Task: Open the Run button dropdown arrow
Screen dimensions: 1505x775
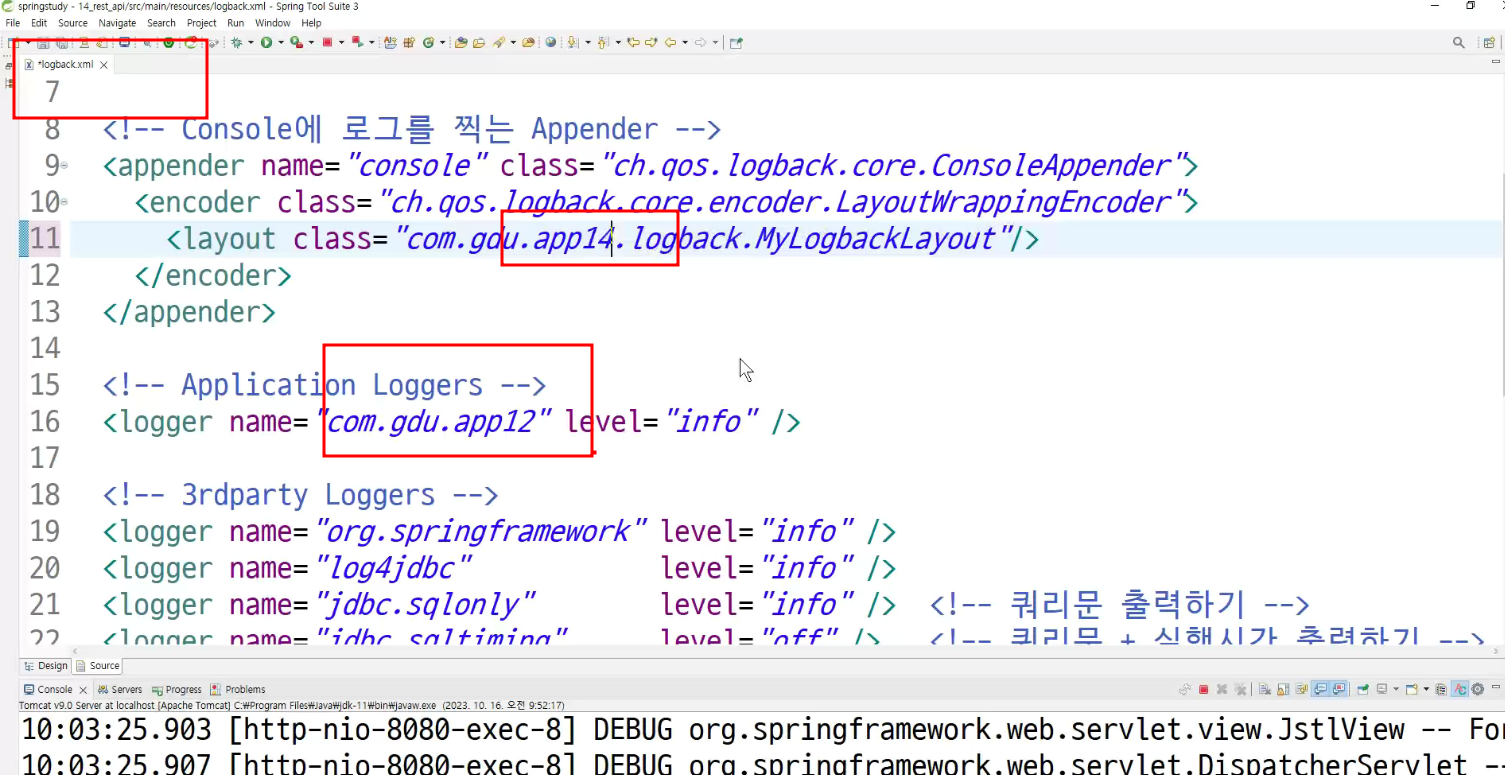Action: pyautogui.click(x=281, y=43)
